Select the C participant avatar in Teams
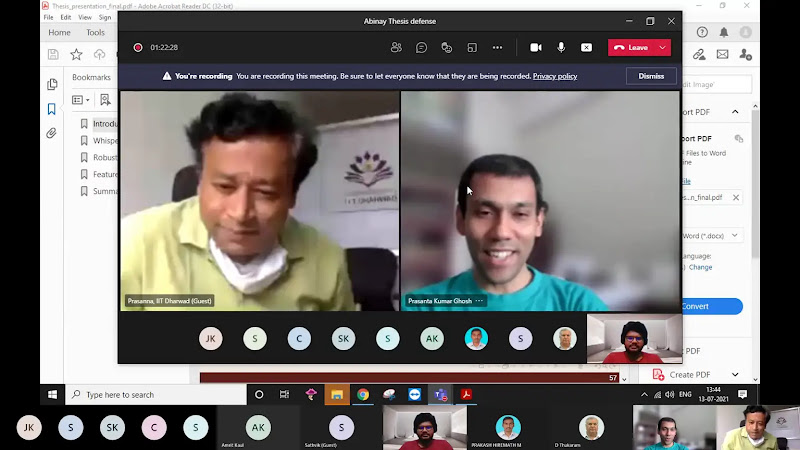Image resolution: width=800 pixels, height=450 pixels. pos(299,338)
